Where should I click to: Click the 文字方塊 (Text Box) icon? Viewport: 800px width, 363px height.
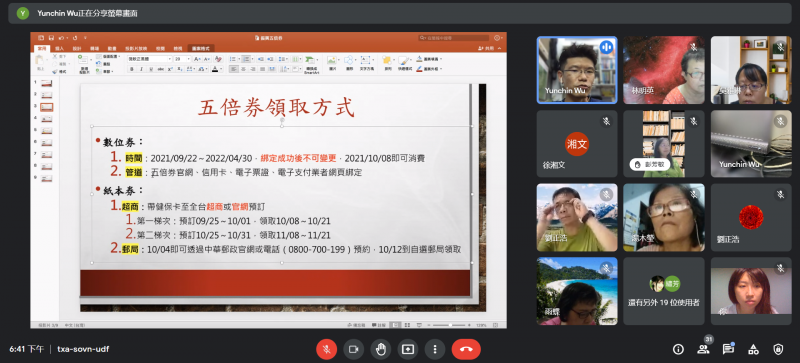click(366, 63)
